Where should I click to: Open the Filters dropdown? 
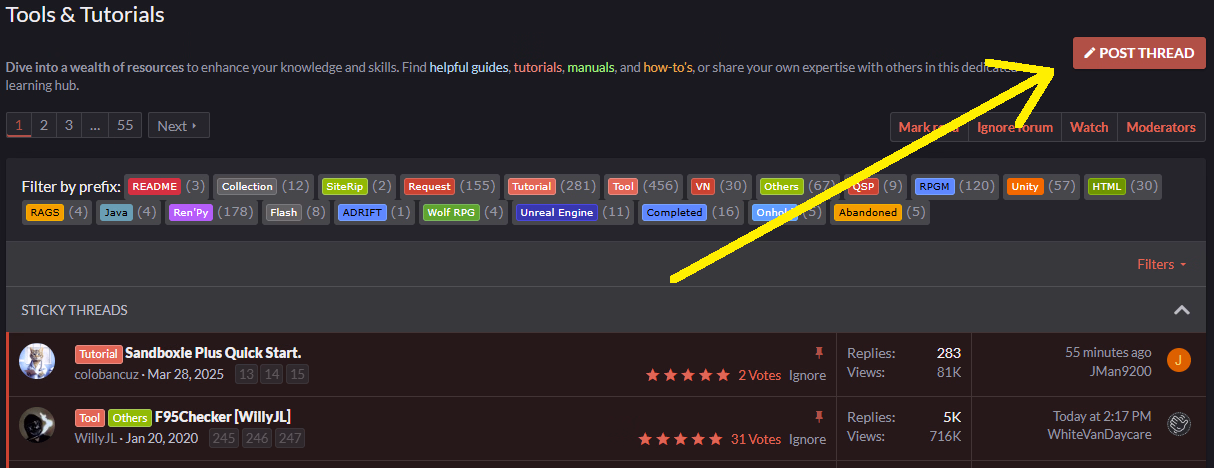[x=1162, y=265]
